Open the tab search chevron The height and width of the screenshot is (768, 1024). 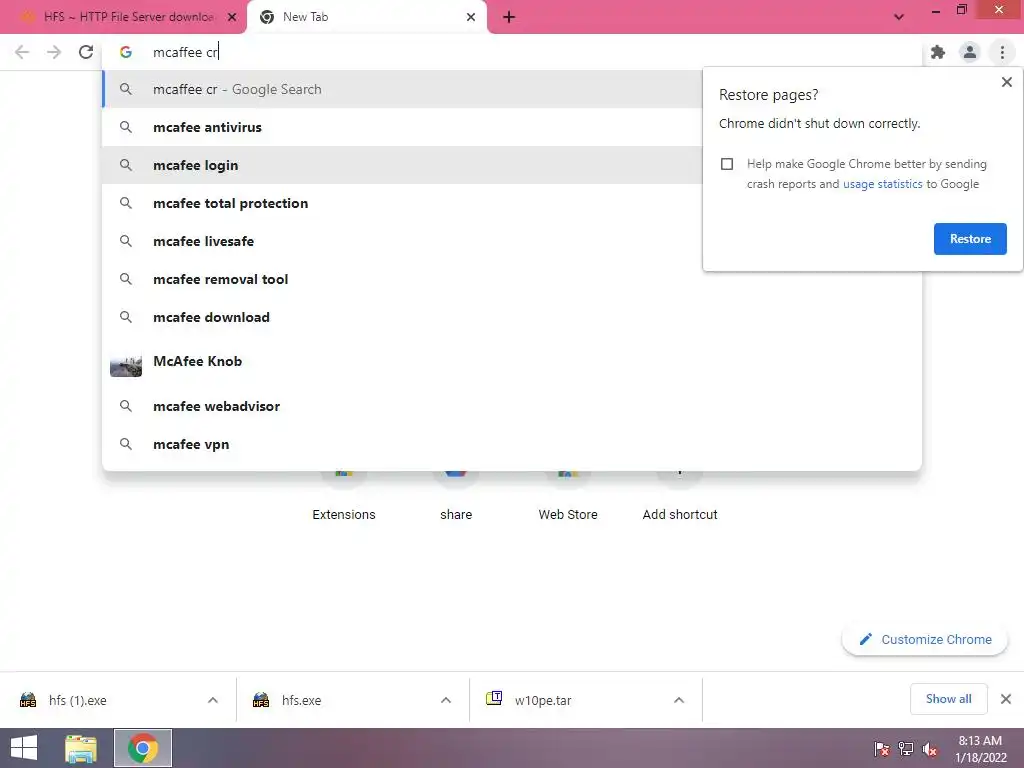click(x=899, y=17)
